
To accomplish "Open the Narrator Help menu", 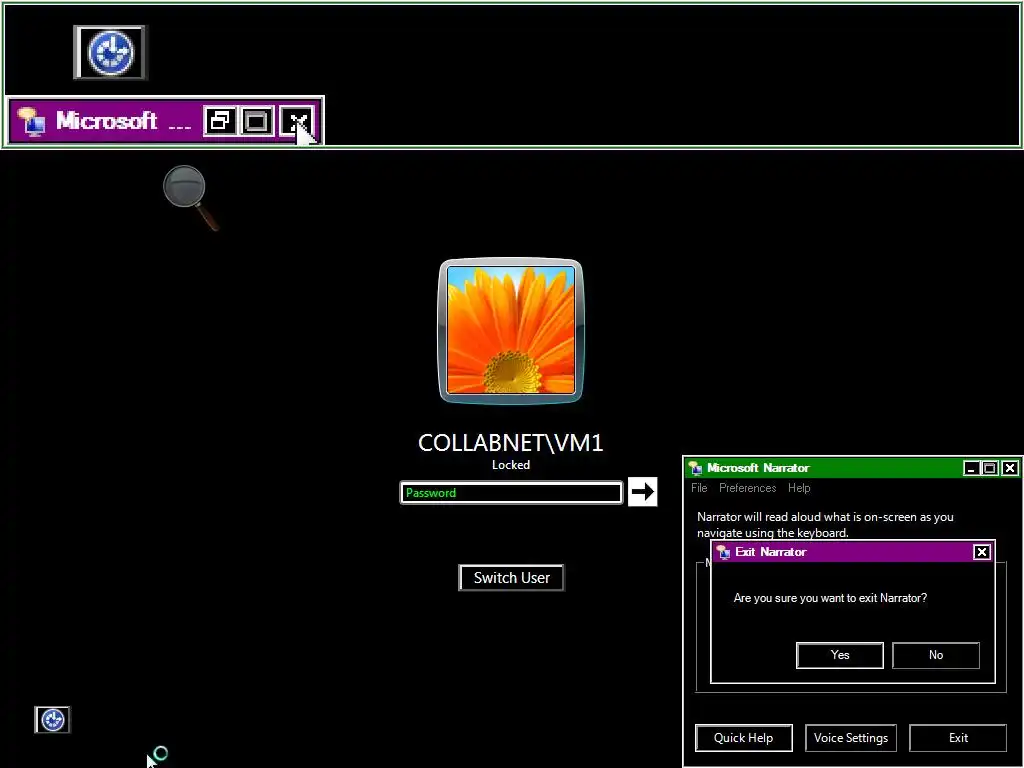I will coord(799,488).
